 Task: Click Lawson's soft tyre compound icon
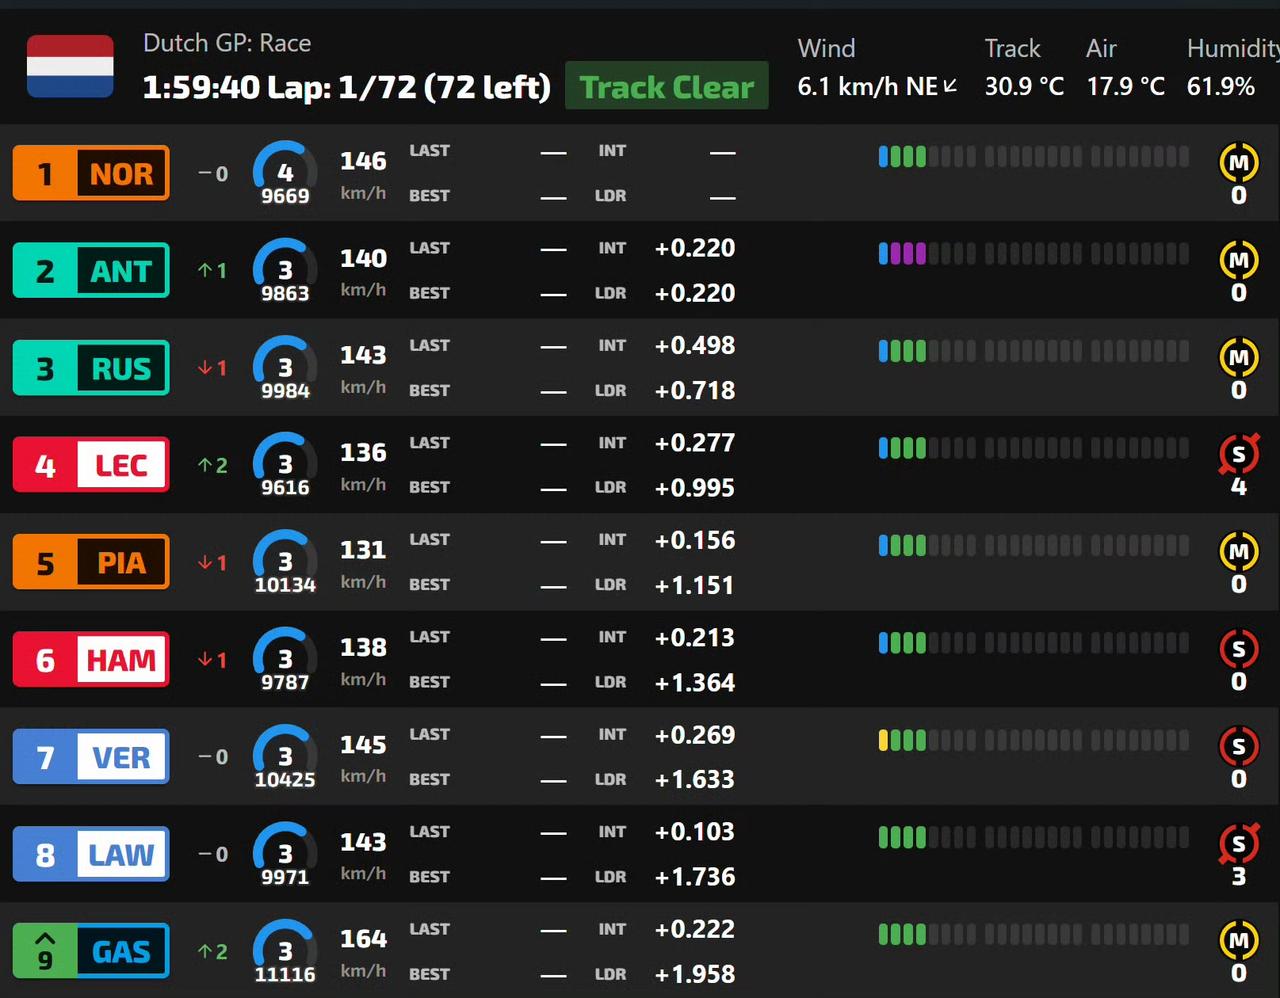coord(1238,843)
